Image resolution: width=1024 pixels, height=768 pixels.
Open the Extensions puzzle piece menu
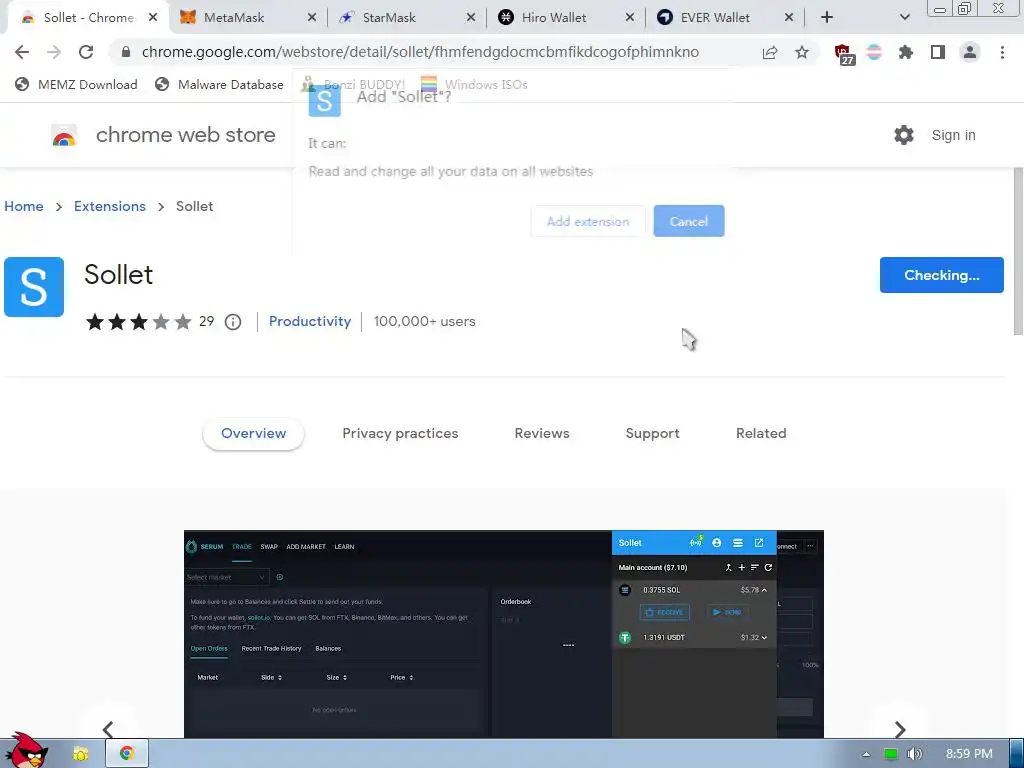tap(905, 52)
